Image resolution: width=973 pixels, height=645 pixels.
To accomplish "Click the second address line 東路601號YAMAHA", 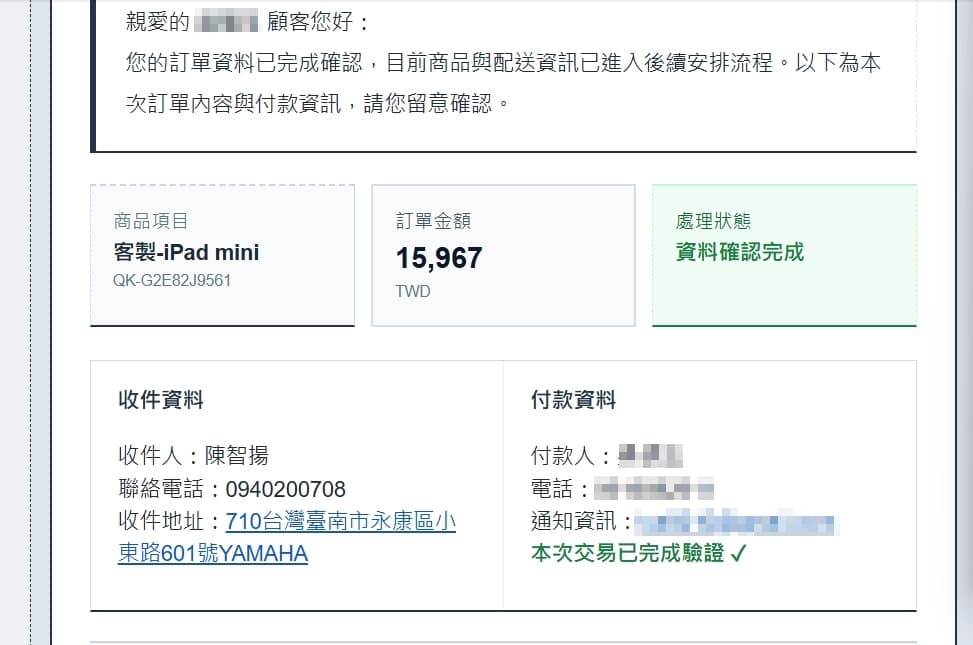I will 213,553.
